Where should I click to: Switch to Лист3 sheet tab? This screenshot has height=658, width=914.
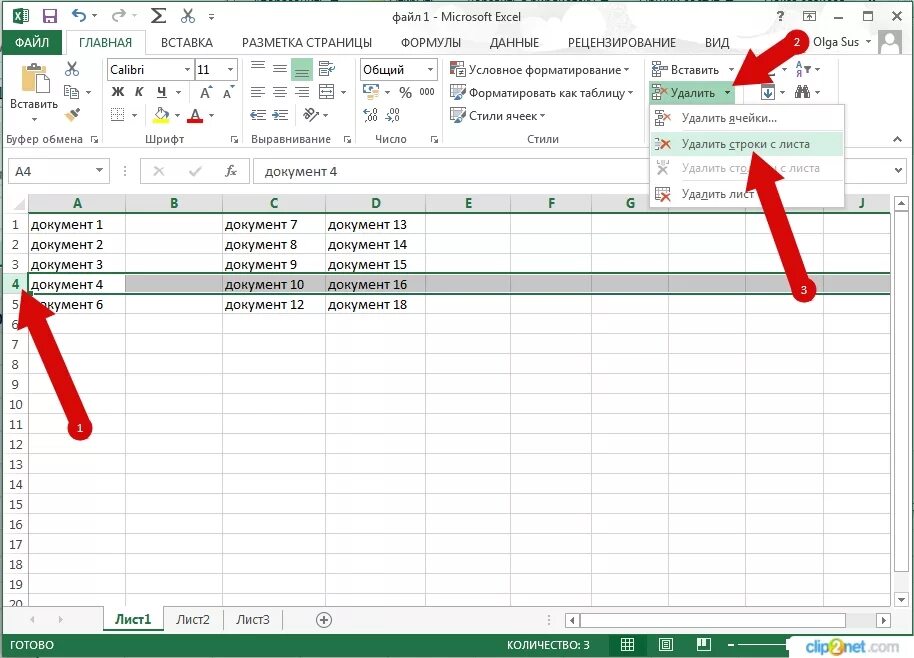[x=252, y=619]
